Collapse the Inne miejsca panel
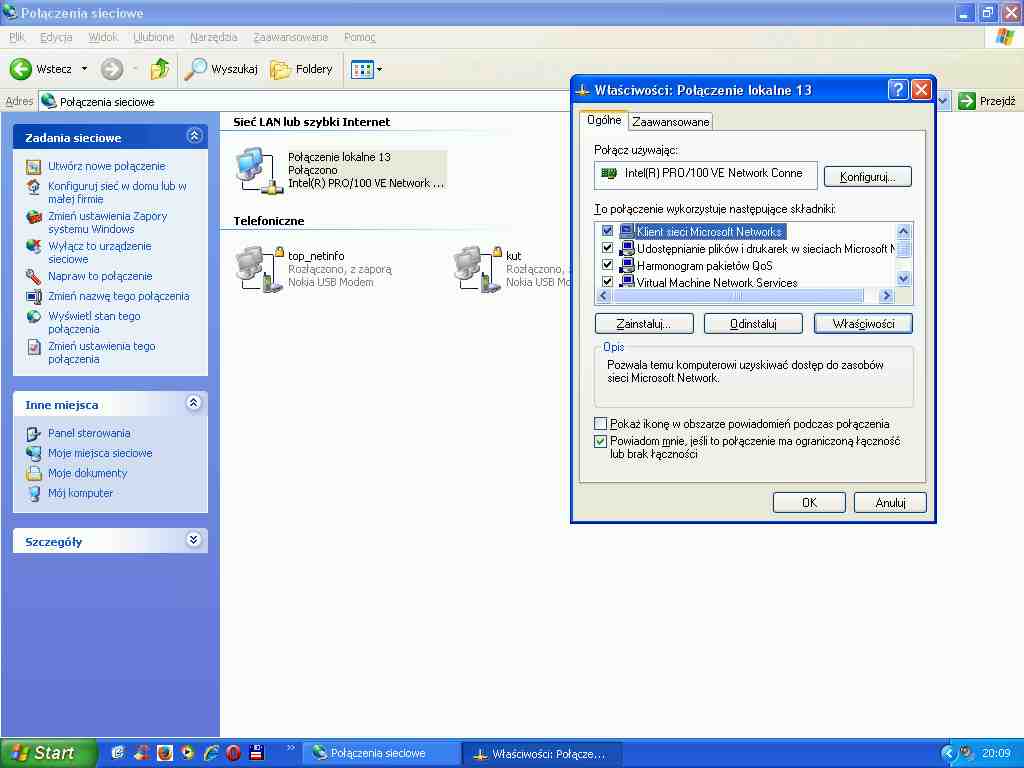This screenshot has height=768, width=1024. tap(194, 403)
